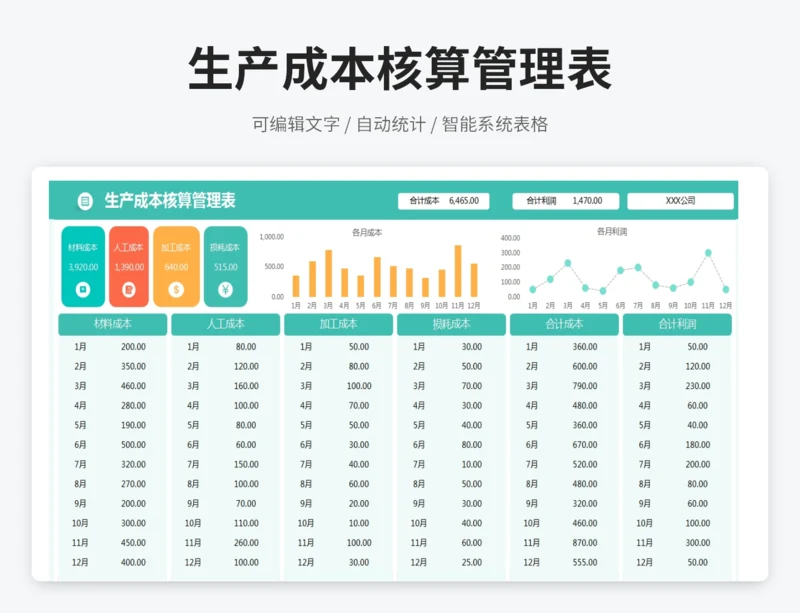
Task: Click the 人工成本 7月 value 150.00
Action: (x=246, y=464)
